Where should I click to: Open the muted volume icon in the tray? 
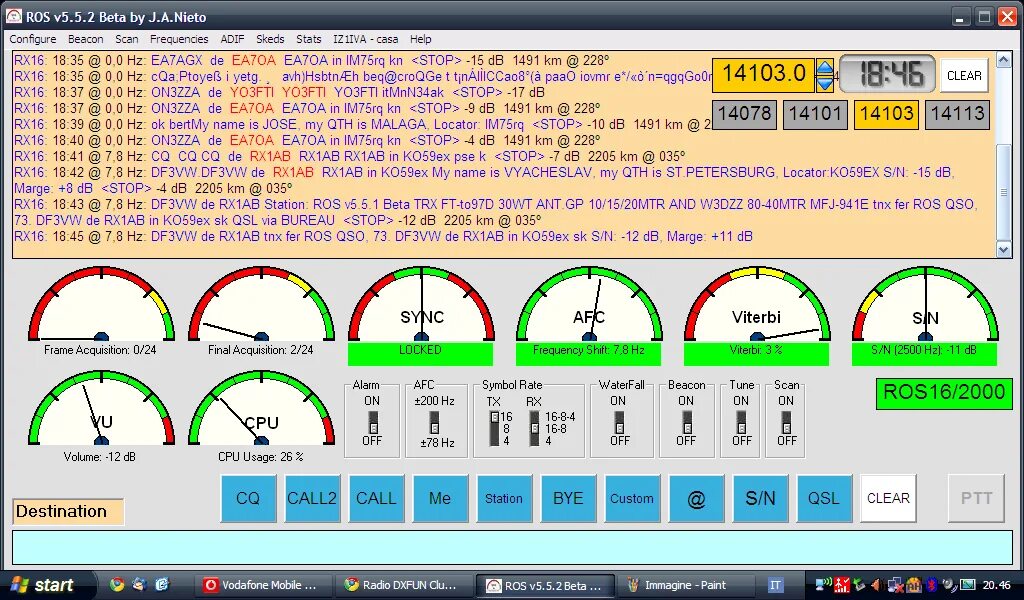click(877, 587)
